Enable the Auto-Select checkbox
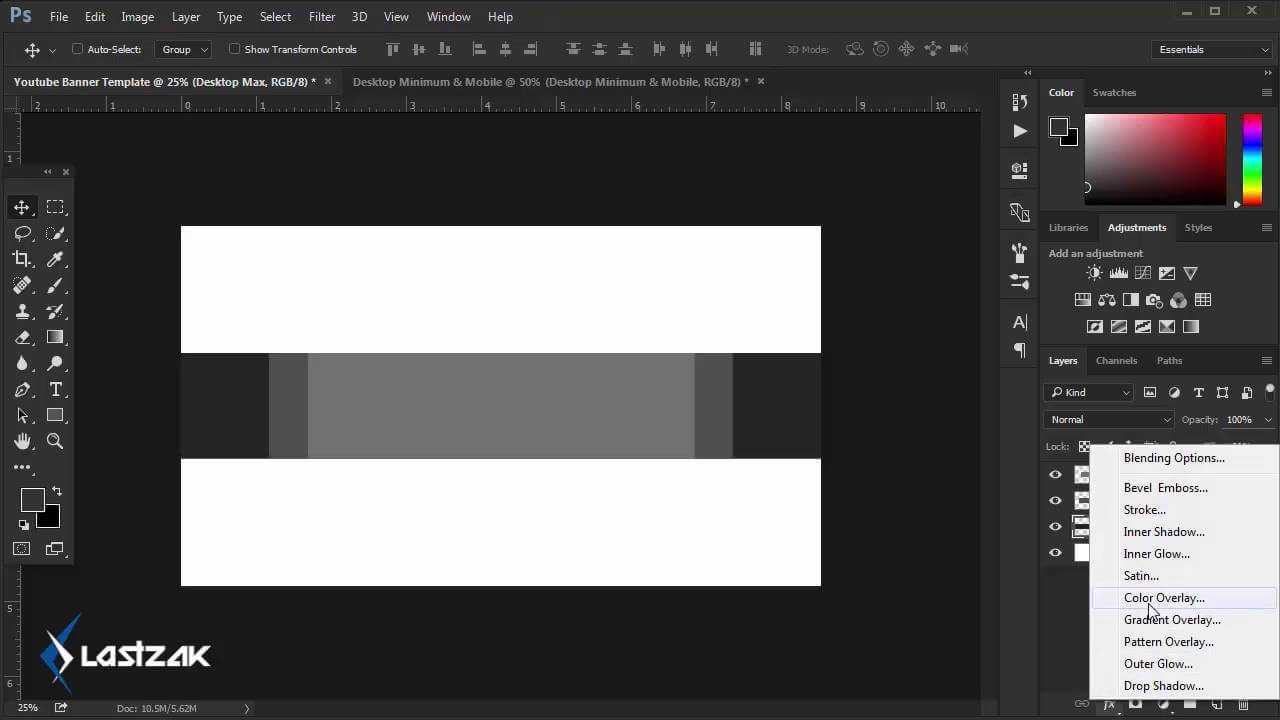 pyautogui.click(x=78, y=49)
